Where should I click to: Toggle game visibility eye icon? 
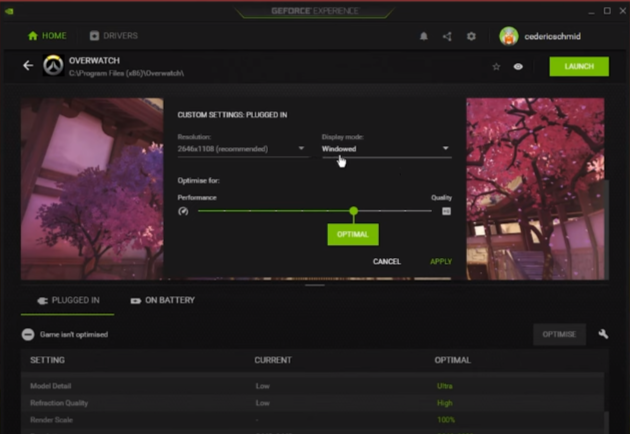coord(518,67)
